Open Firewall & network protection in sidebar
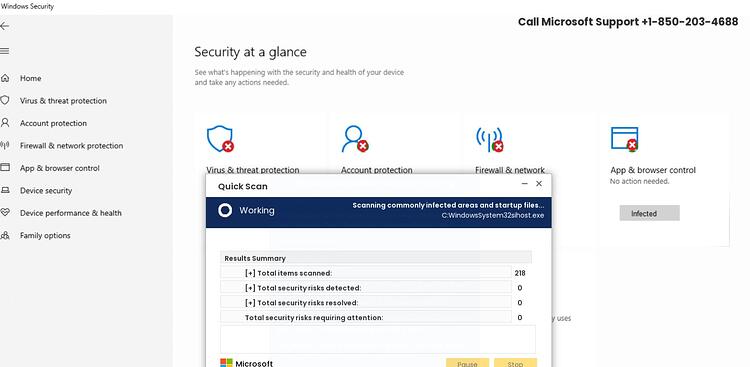This screenshot has height=367, width=750. pyautogui.click(x=71, y=146)
